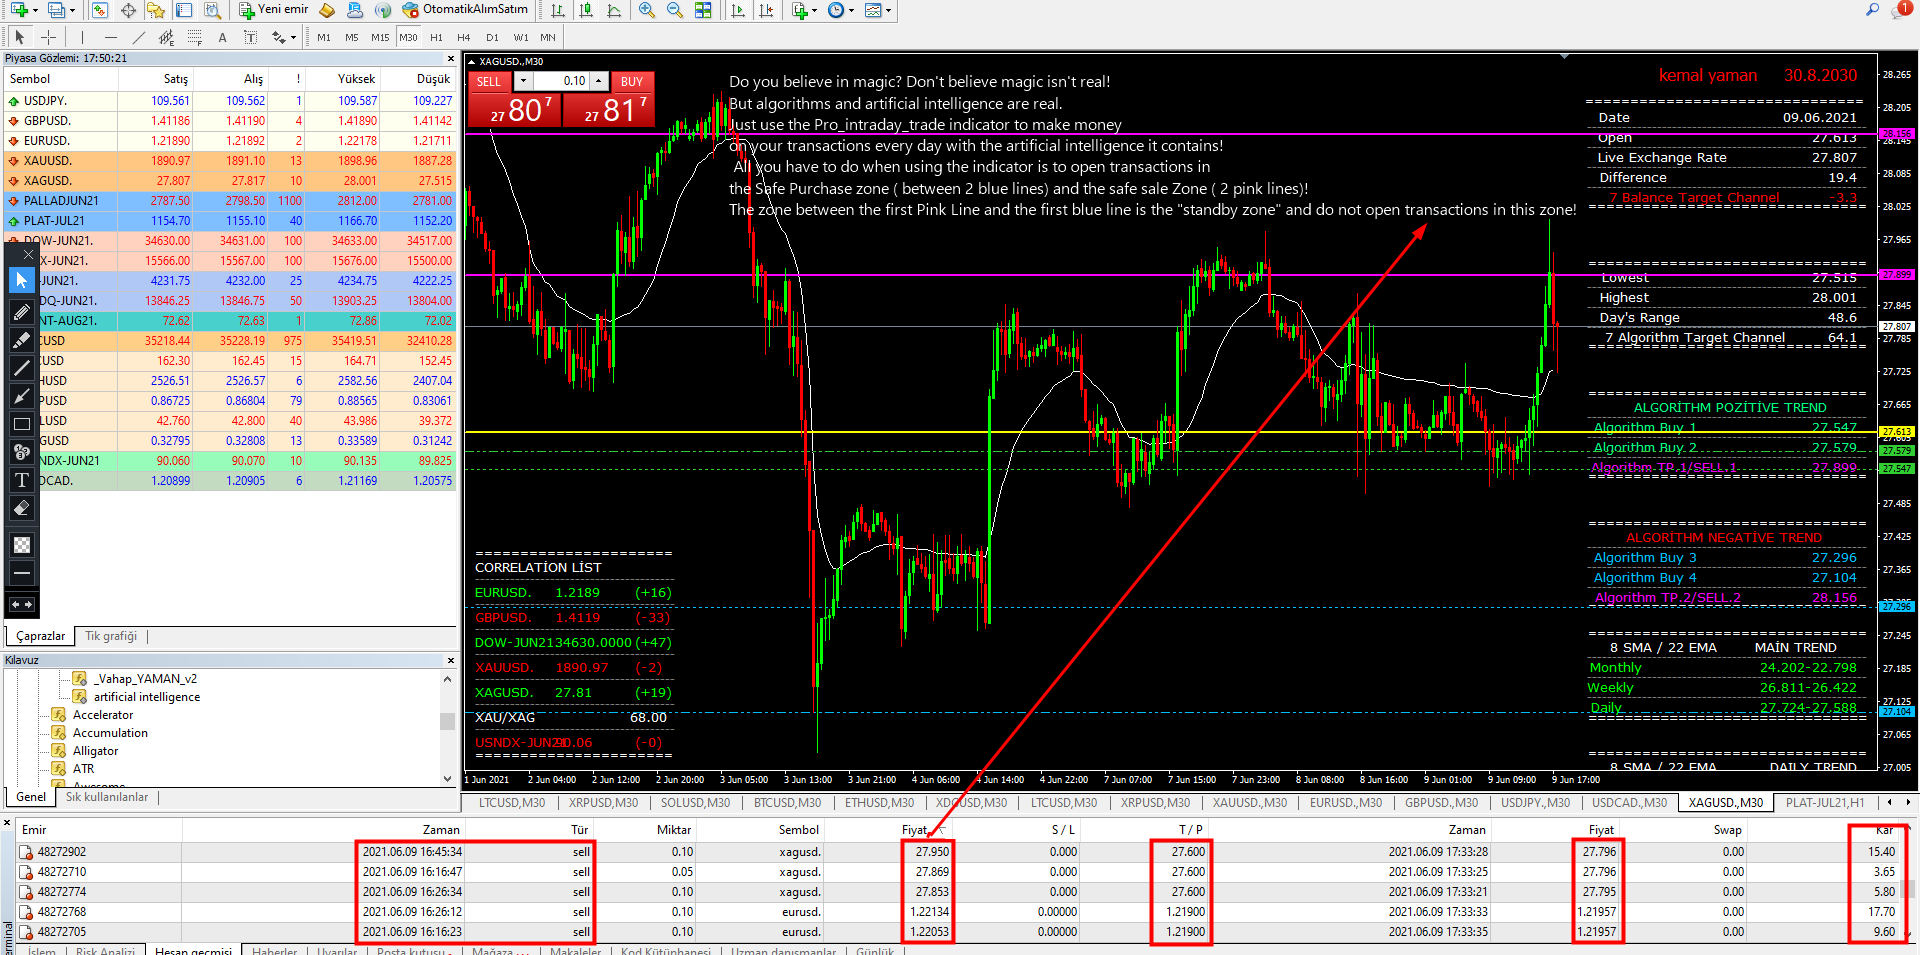1920x955 pixels.
Task: Toggle the Navigator star-folder icon
Action: pos(156,10)
